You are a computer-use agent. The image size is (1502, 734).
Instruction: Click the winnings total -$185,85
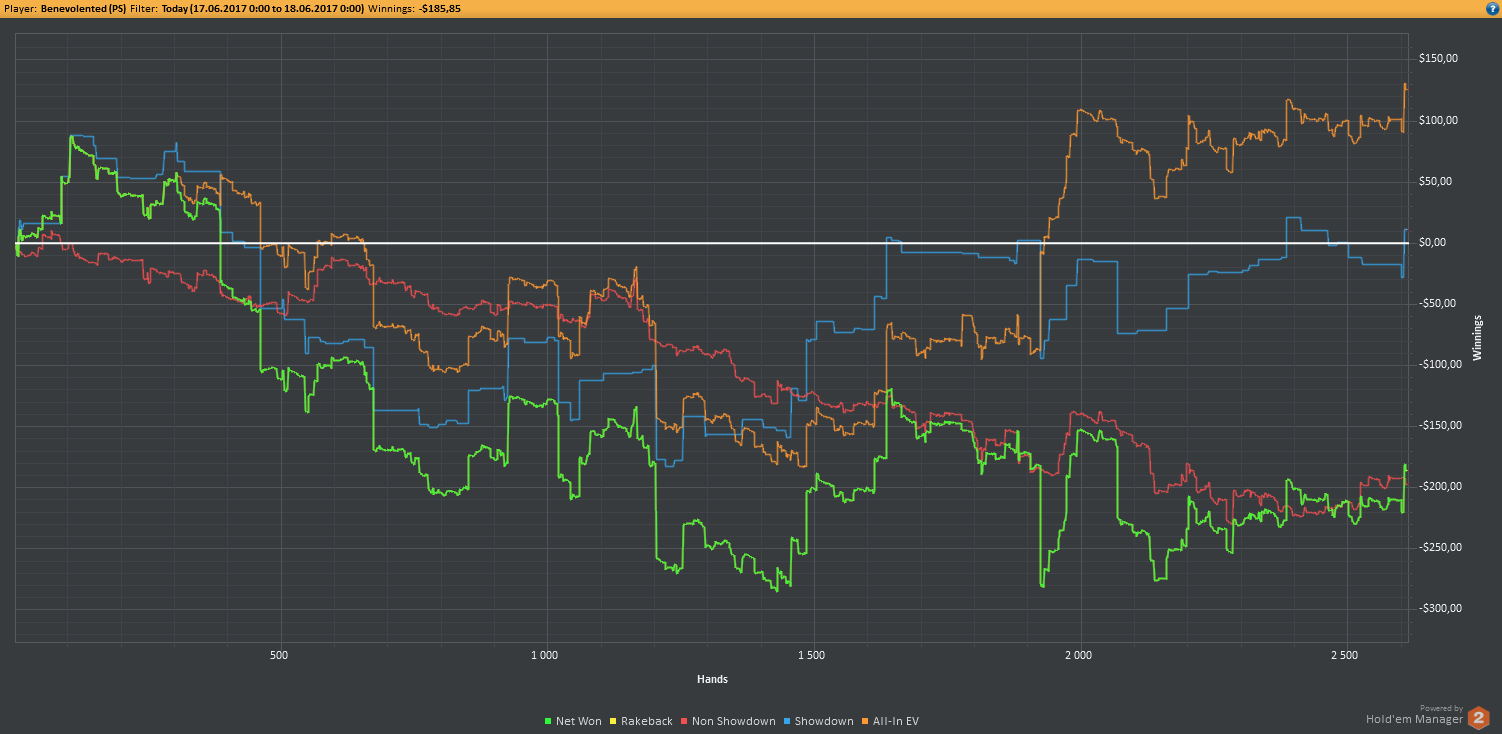click(438, 8)
